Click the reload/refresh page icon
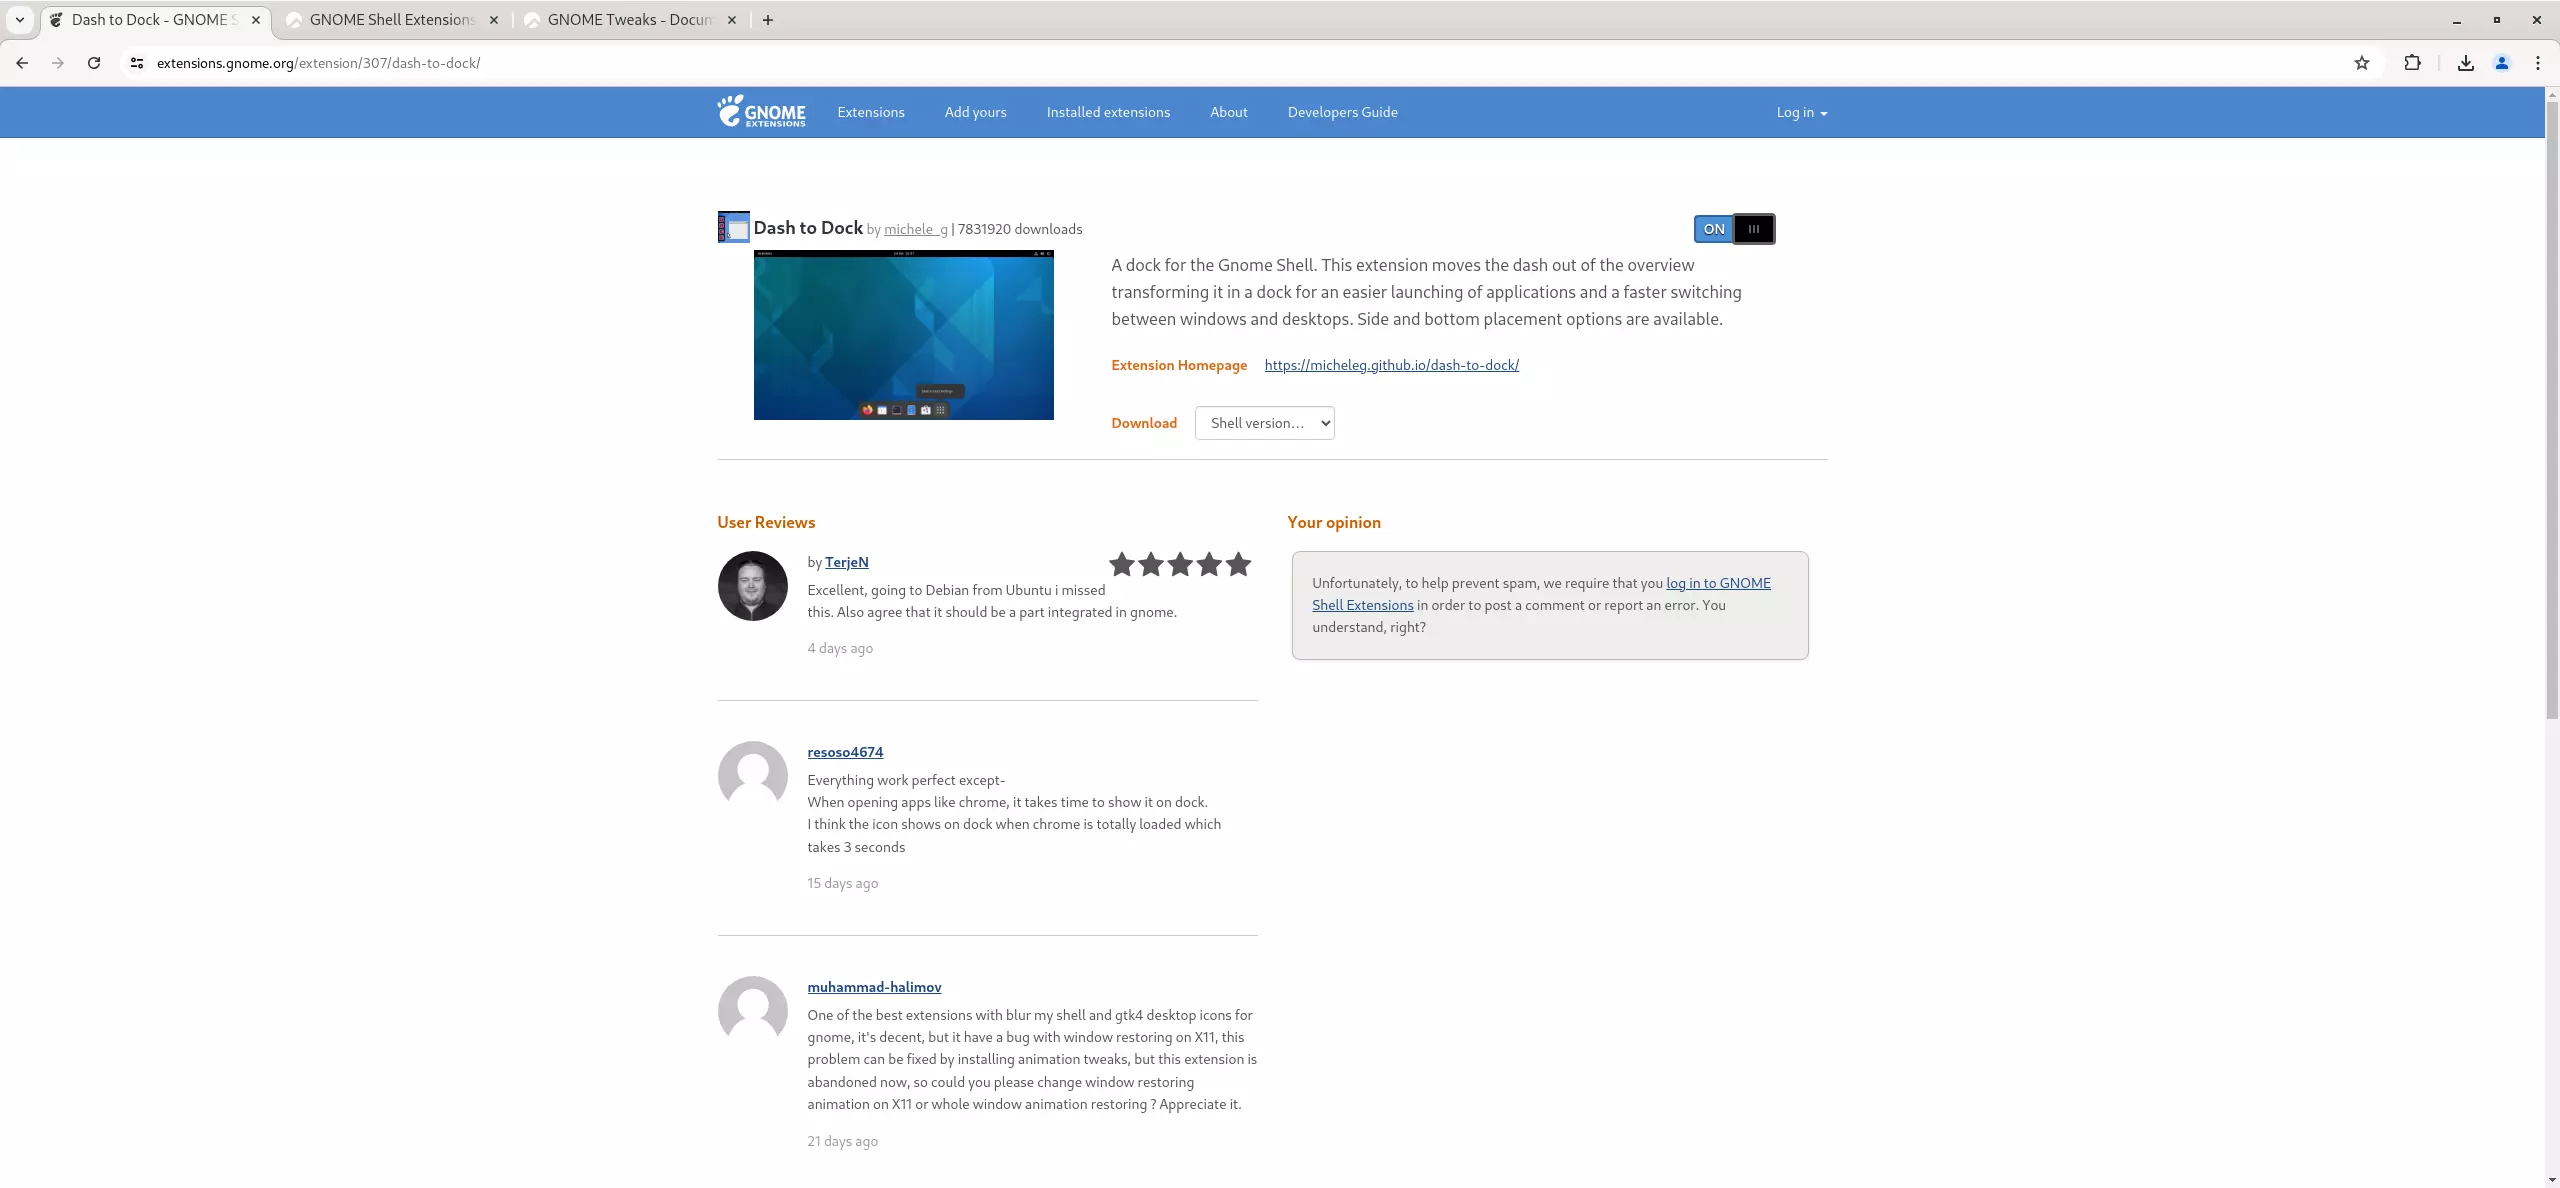2560x1188 pixels. pyautogui.click(x=93, y=62)
